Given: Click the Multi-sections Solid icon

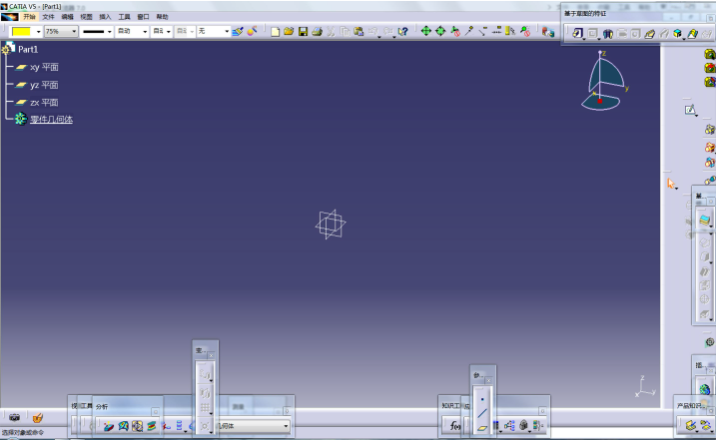Looking at the screenshot, I should click(693, 34).
